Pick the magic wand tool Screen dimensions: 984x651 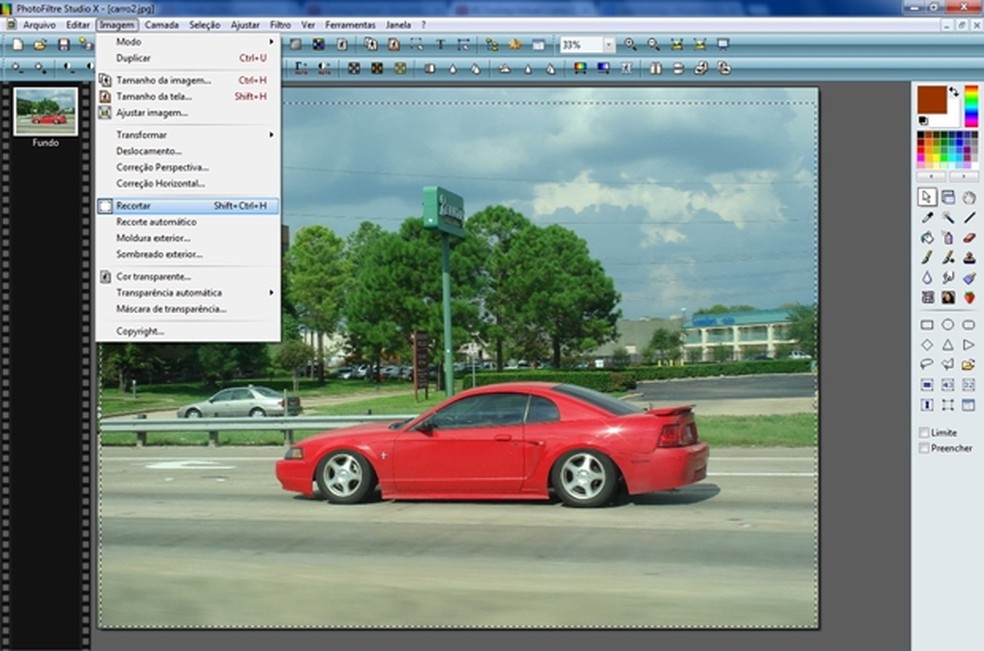(948, 217)
